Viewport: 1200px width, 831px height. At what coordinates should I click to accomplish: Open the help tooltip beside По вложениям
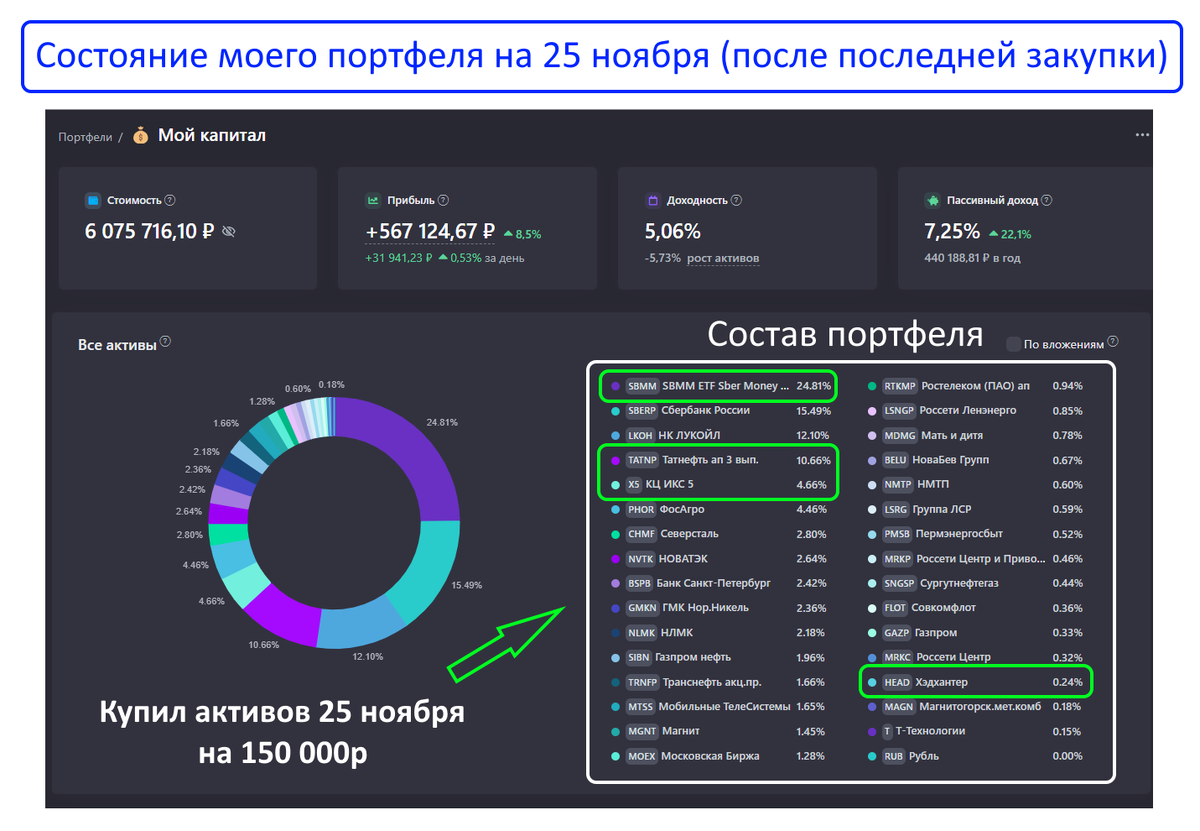coord(1114,342)
